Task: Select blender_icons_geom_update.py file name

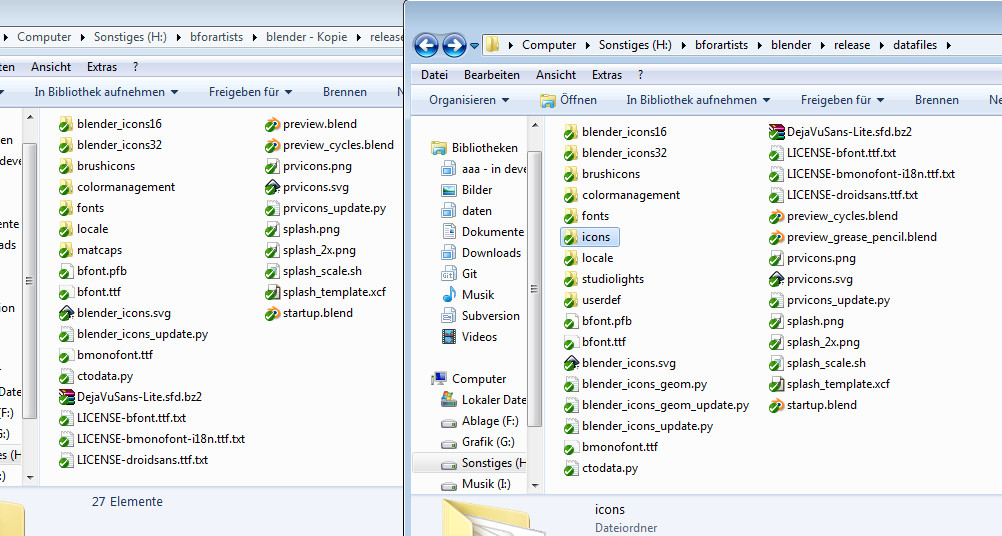Action: tap(665, 405)
